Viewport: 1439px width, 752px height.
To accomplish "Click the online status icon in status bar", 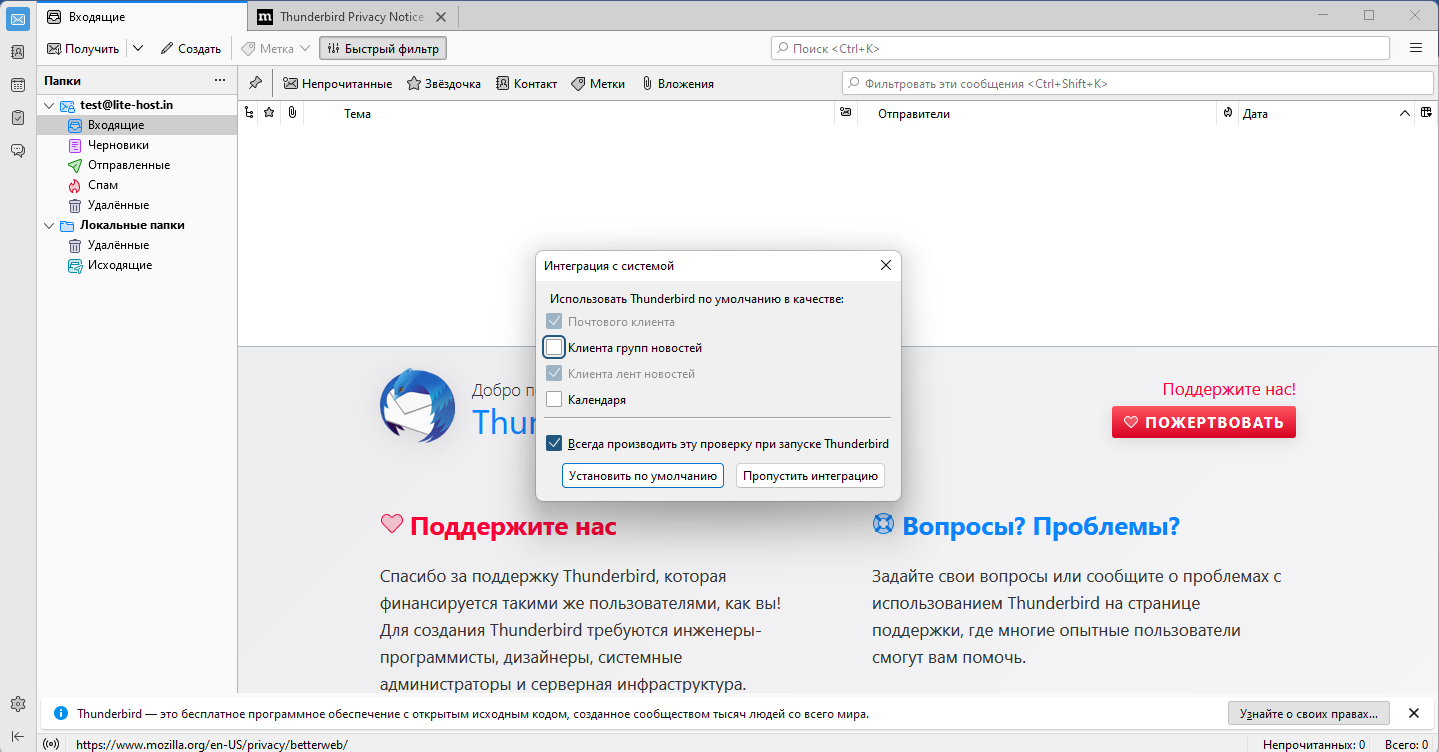I will pyautogui.click(x=52, y=744).
